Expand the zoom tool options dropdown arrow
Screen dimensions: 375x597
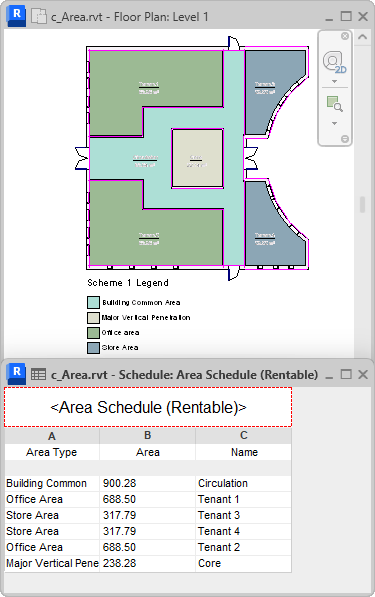pyautogui.click(x=334, y=123)
